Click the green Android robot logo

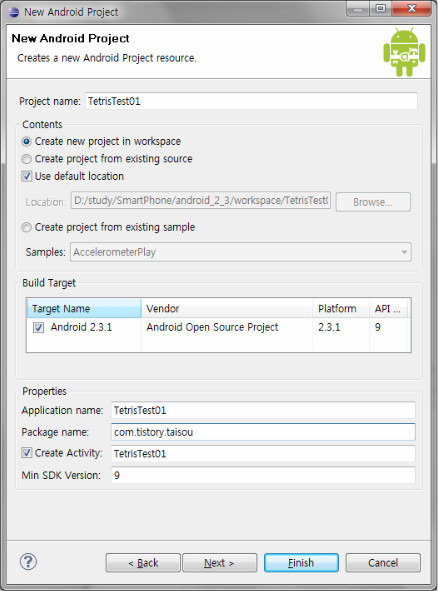(x=404, y=52)
